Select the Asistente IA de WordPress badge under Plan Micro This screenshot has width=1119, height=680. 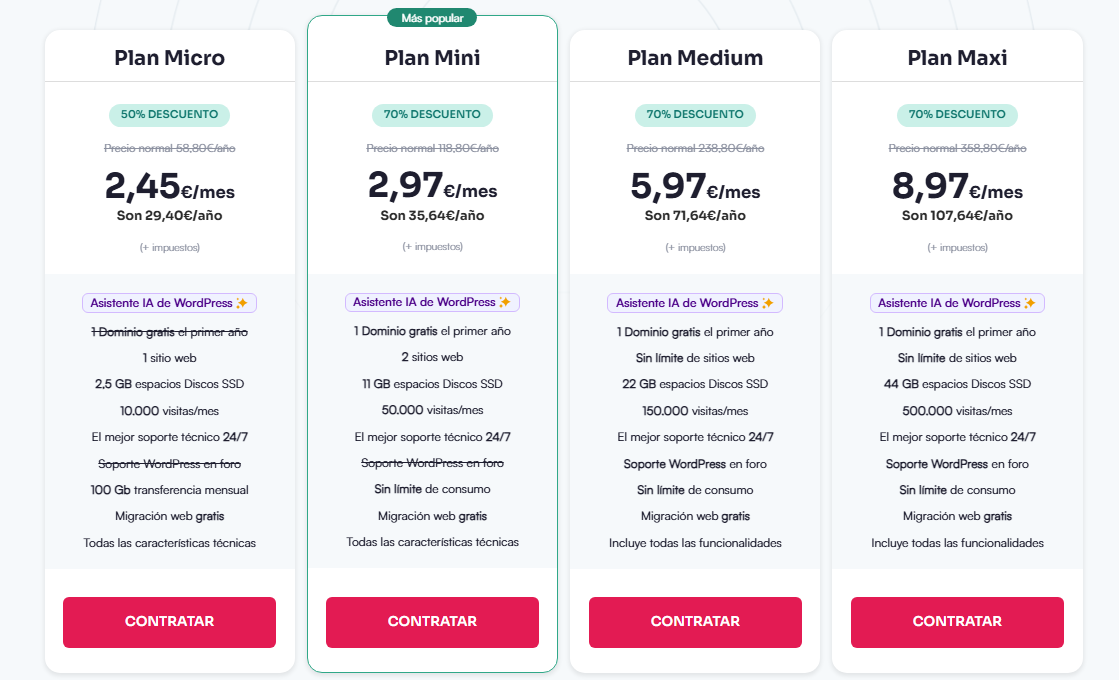(169, 301)
